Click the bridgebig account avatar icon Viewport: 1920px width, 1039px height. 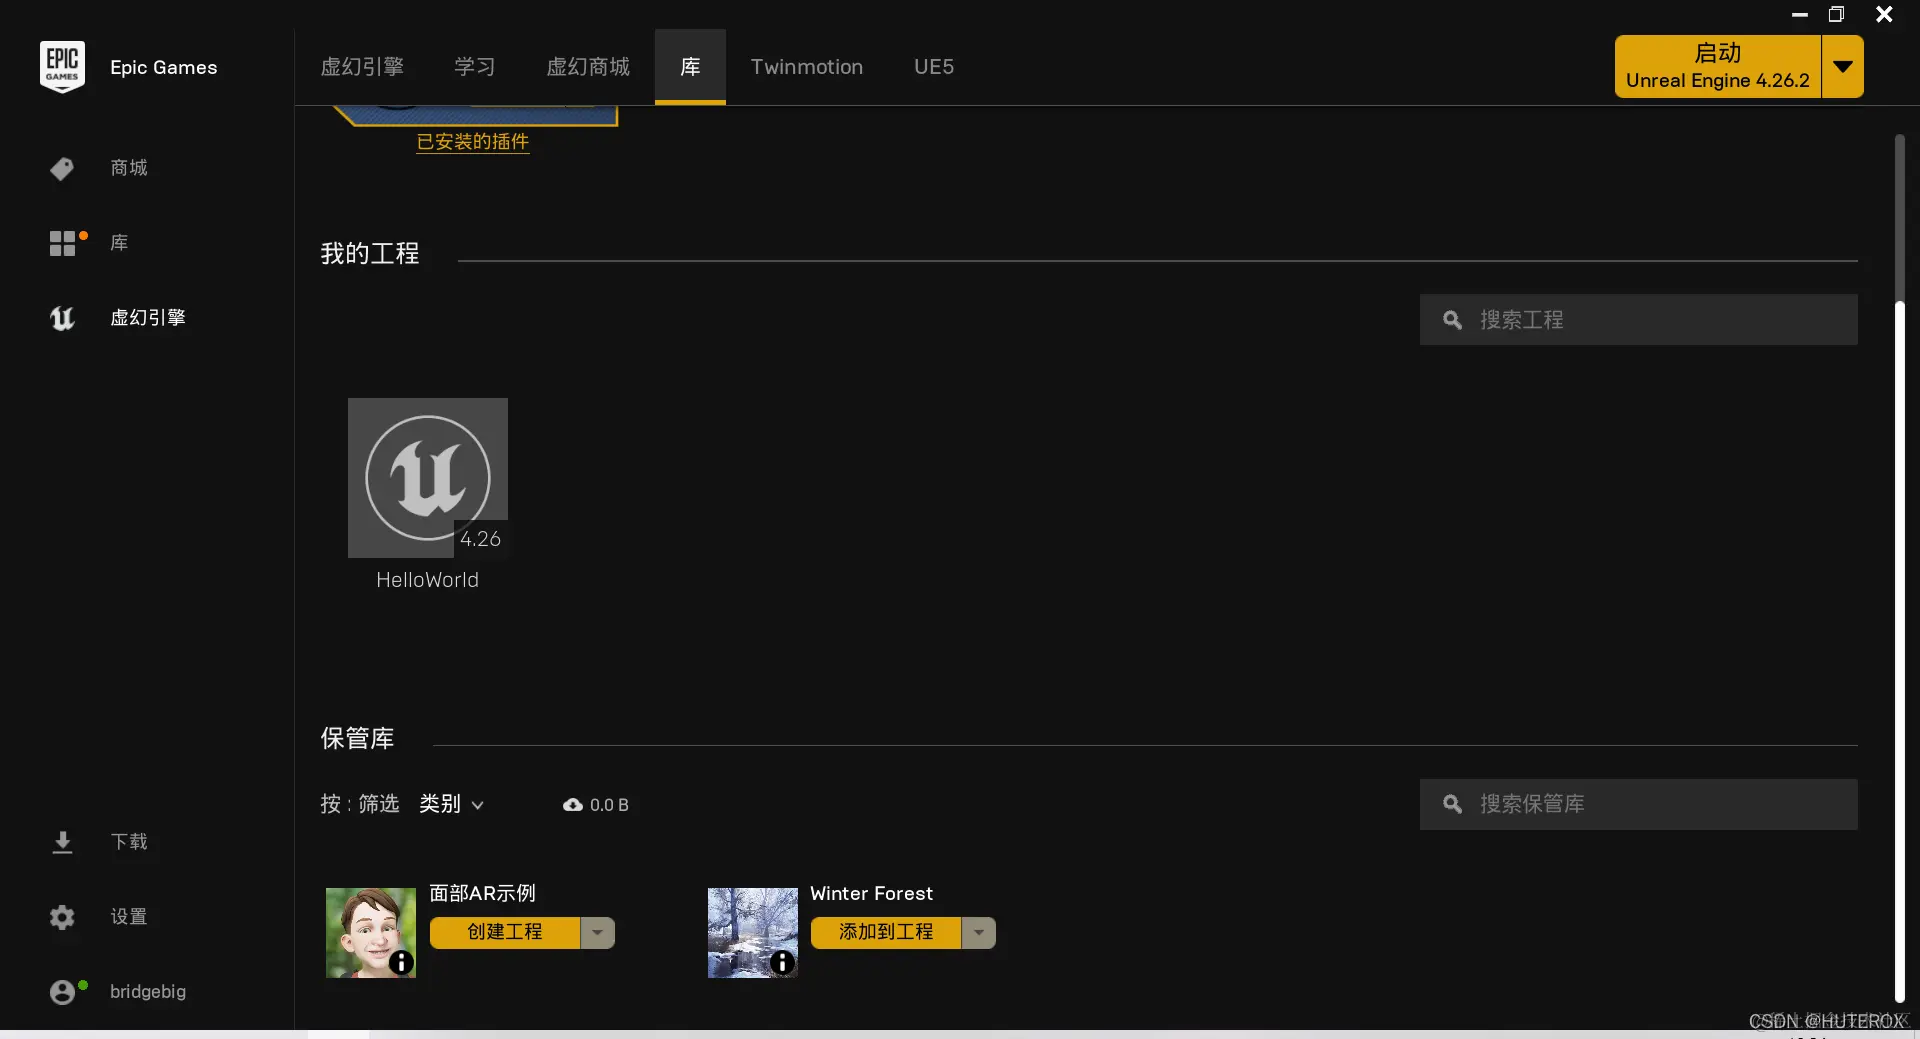click(x=62, y=992)
